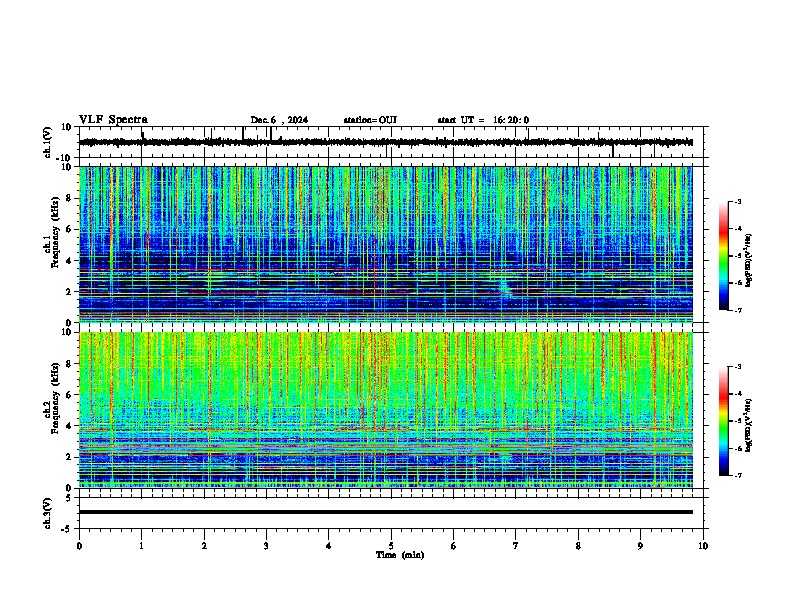Screen dimensions: 792x612
Task: Click the "station=OUI" header label
Action: 370,120
